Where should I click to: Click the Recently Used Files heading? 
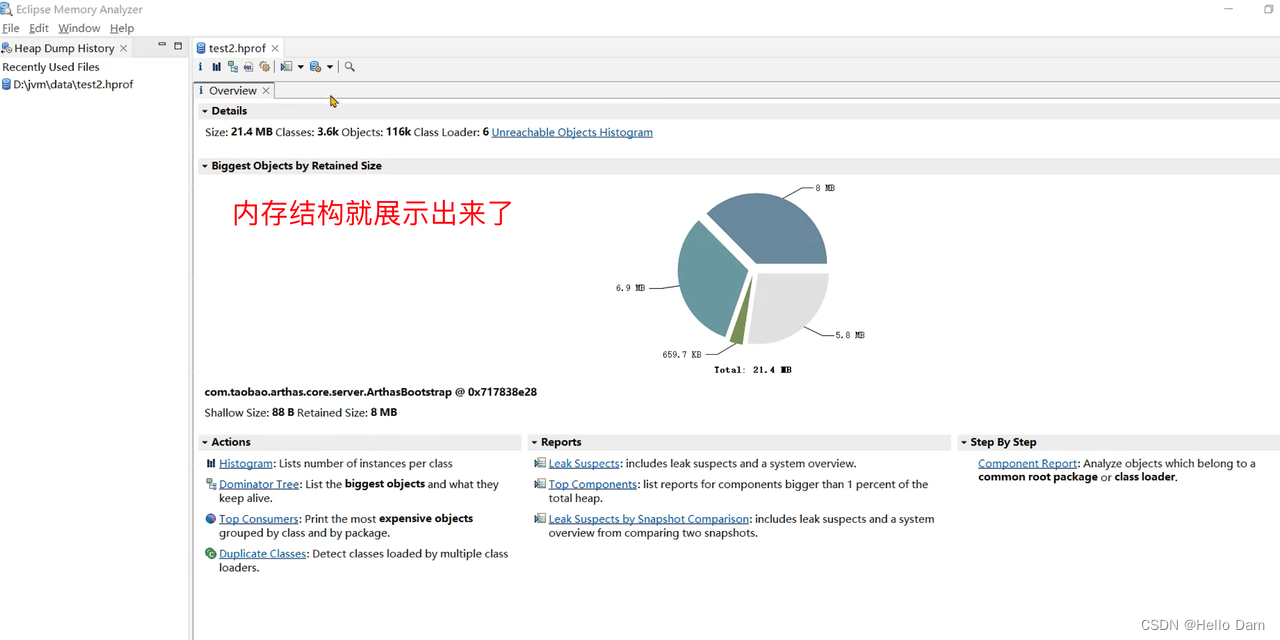51,67
